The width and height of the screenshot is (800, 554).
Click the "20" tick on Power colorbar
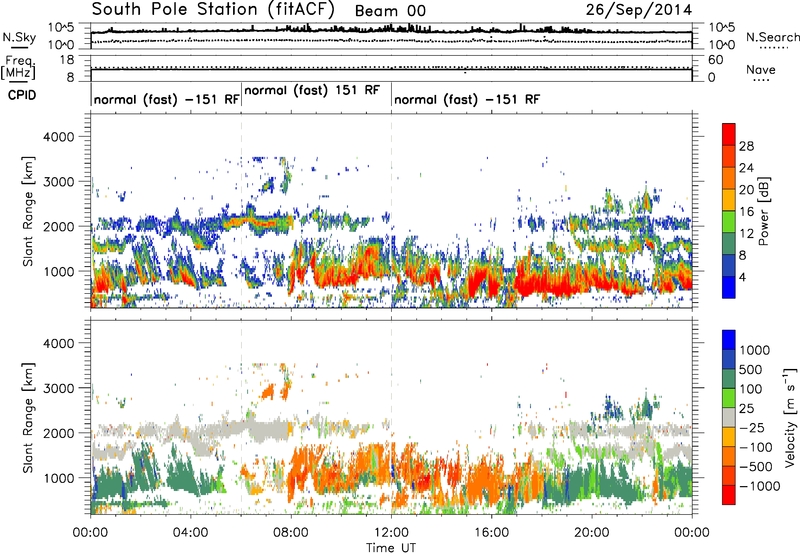746,190
